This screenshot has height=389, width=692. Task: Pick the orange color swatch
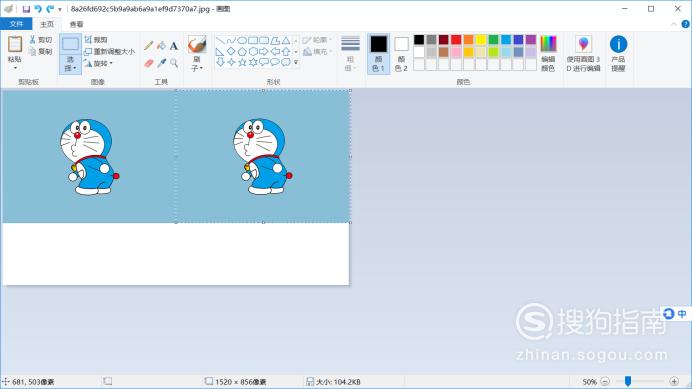[x=468, y=40]
